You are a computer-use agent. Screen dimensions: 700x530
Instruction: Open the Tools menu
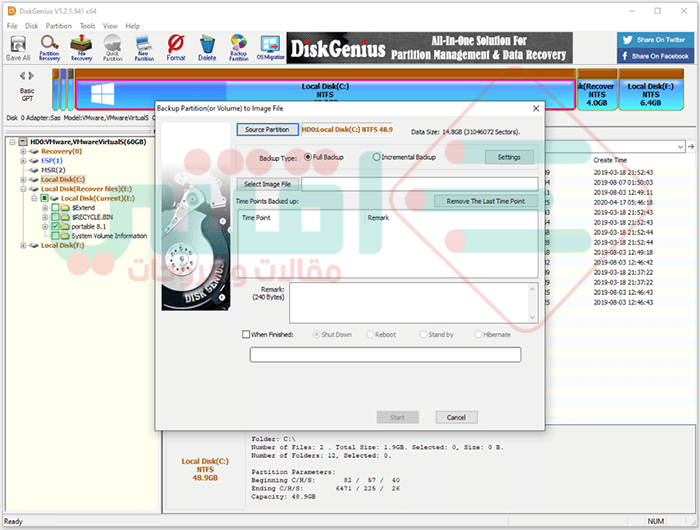coord(88,26)
